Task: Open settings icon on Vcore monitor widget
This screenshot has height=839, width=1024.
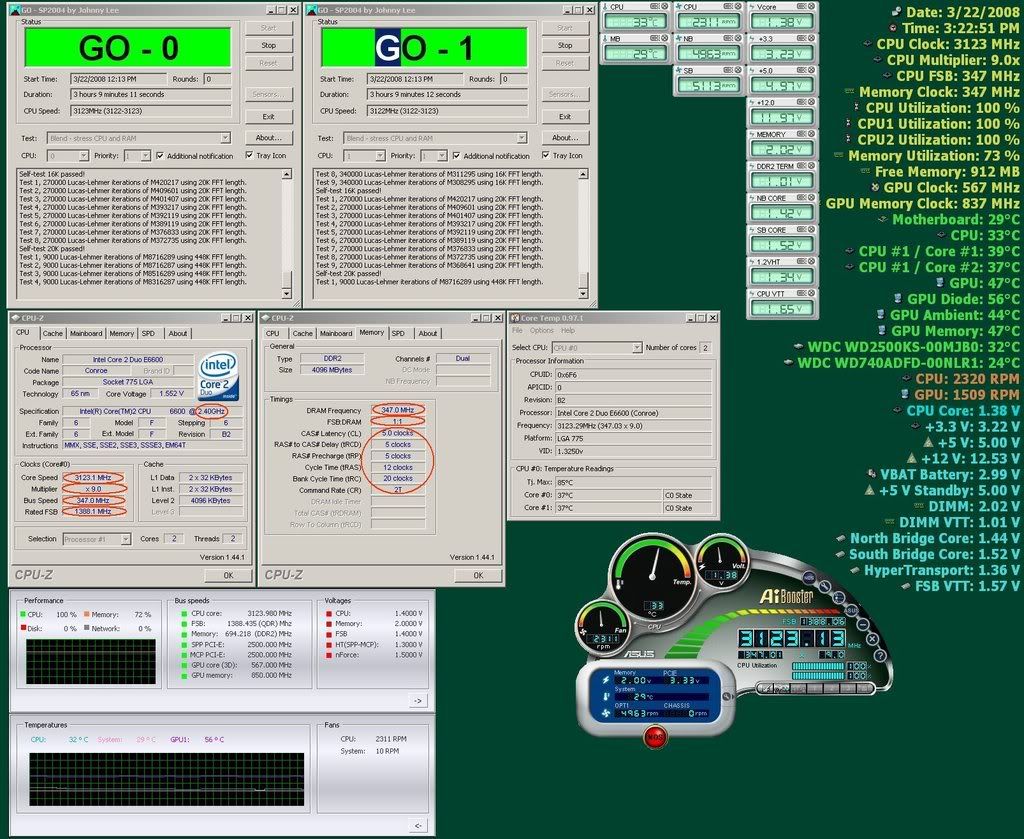Action: pos(801,6)
